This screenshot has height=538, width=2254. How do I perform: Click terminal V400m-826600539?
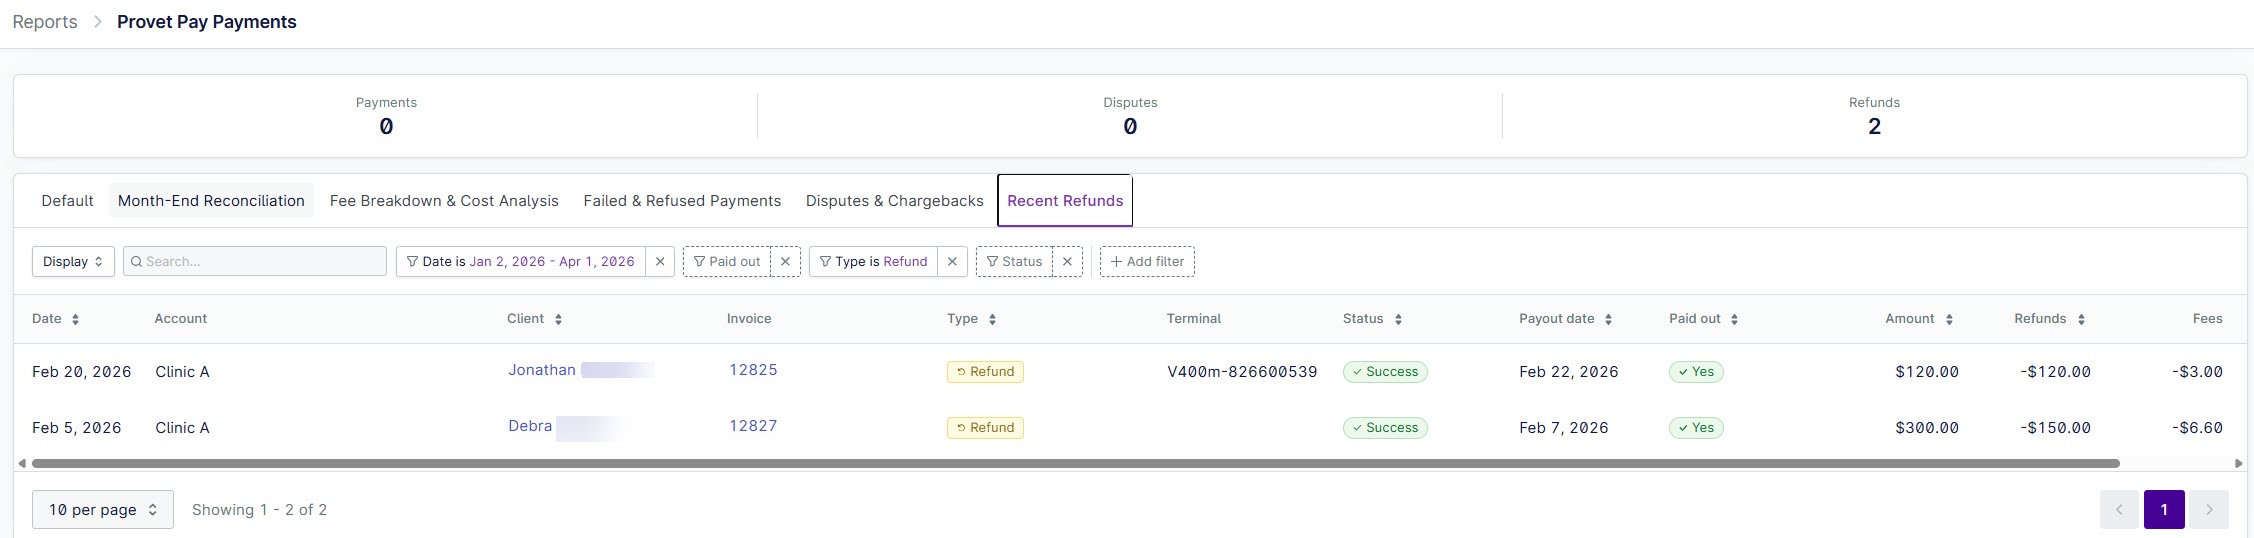[x=1242, y=372]
